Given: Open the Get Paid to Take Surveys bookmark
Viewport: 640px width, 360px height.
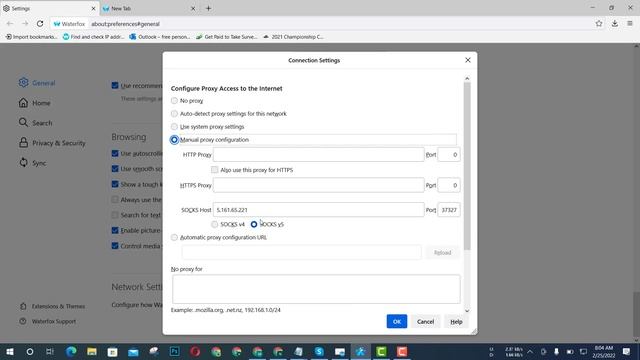Looking at the screenshot, I should [x=227, y=37].
